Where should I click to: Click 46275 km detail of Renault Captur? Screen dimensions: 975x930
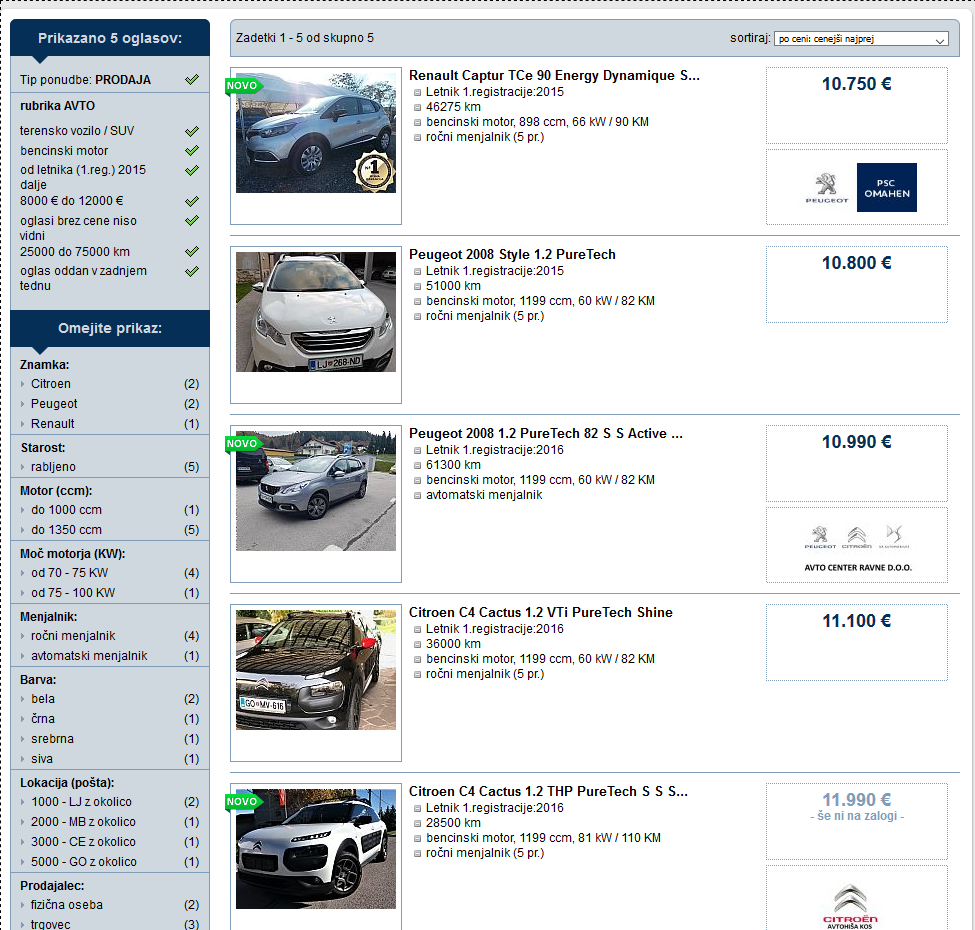[453, 107]
